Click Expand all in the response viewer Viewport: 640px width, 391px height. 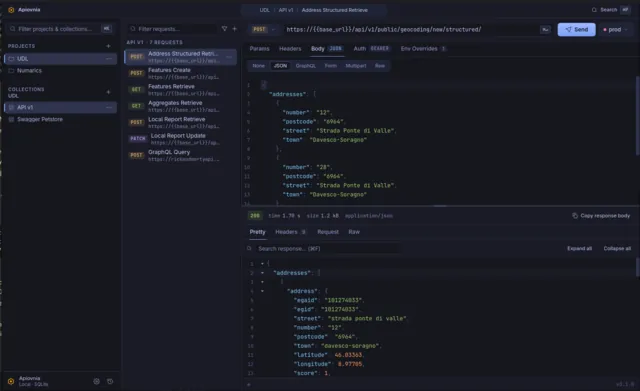pyautogui.click(x=579, y=249)
